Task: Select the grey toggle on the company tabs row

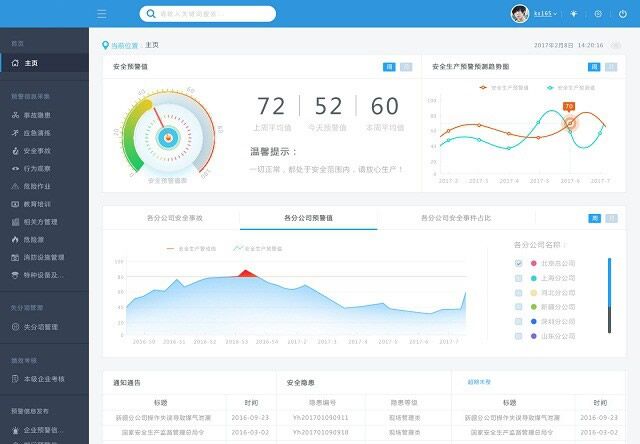Action: tap(611, 218)
